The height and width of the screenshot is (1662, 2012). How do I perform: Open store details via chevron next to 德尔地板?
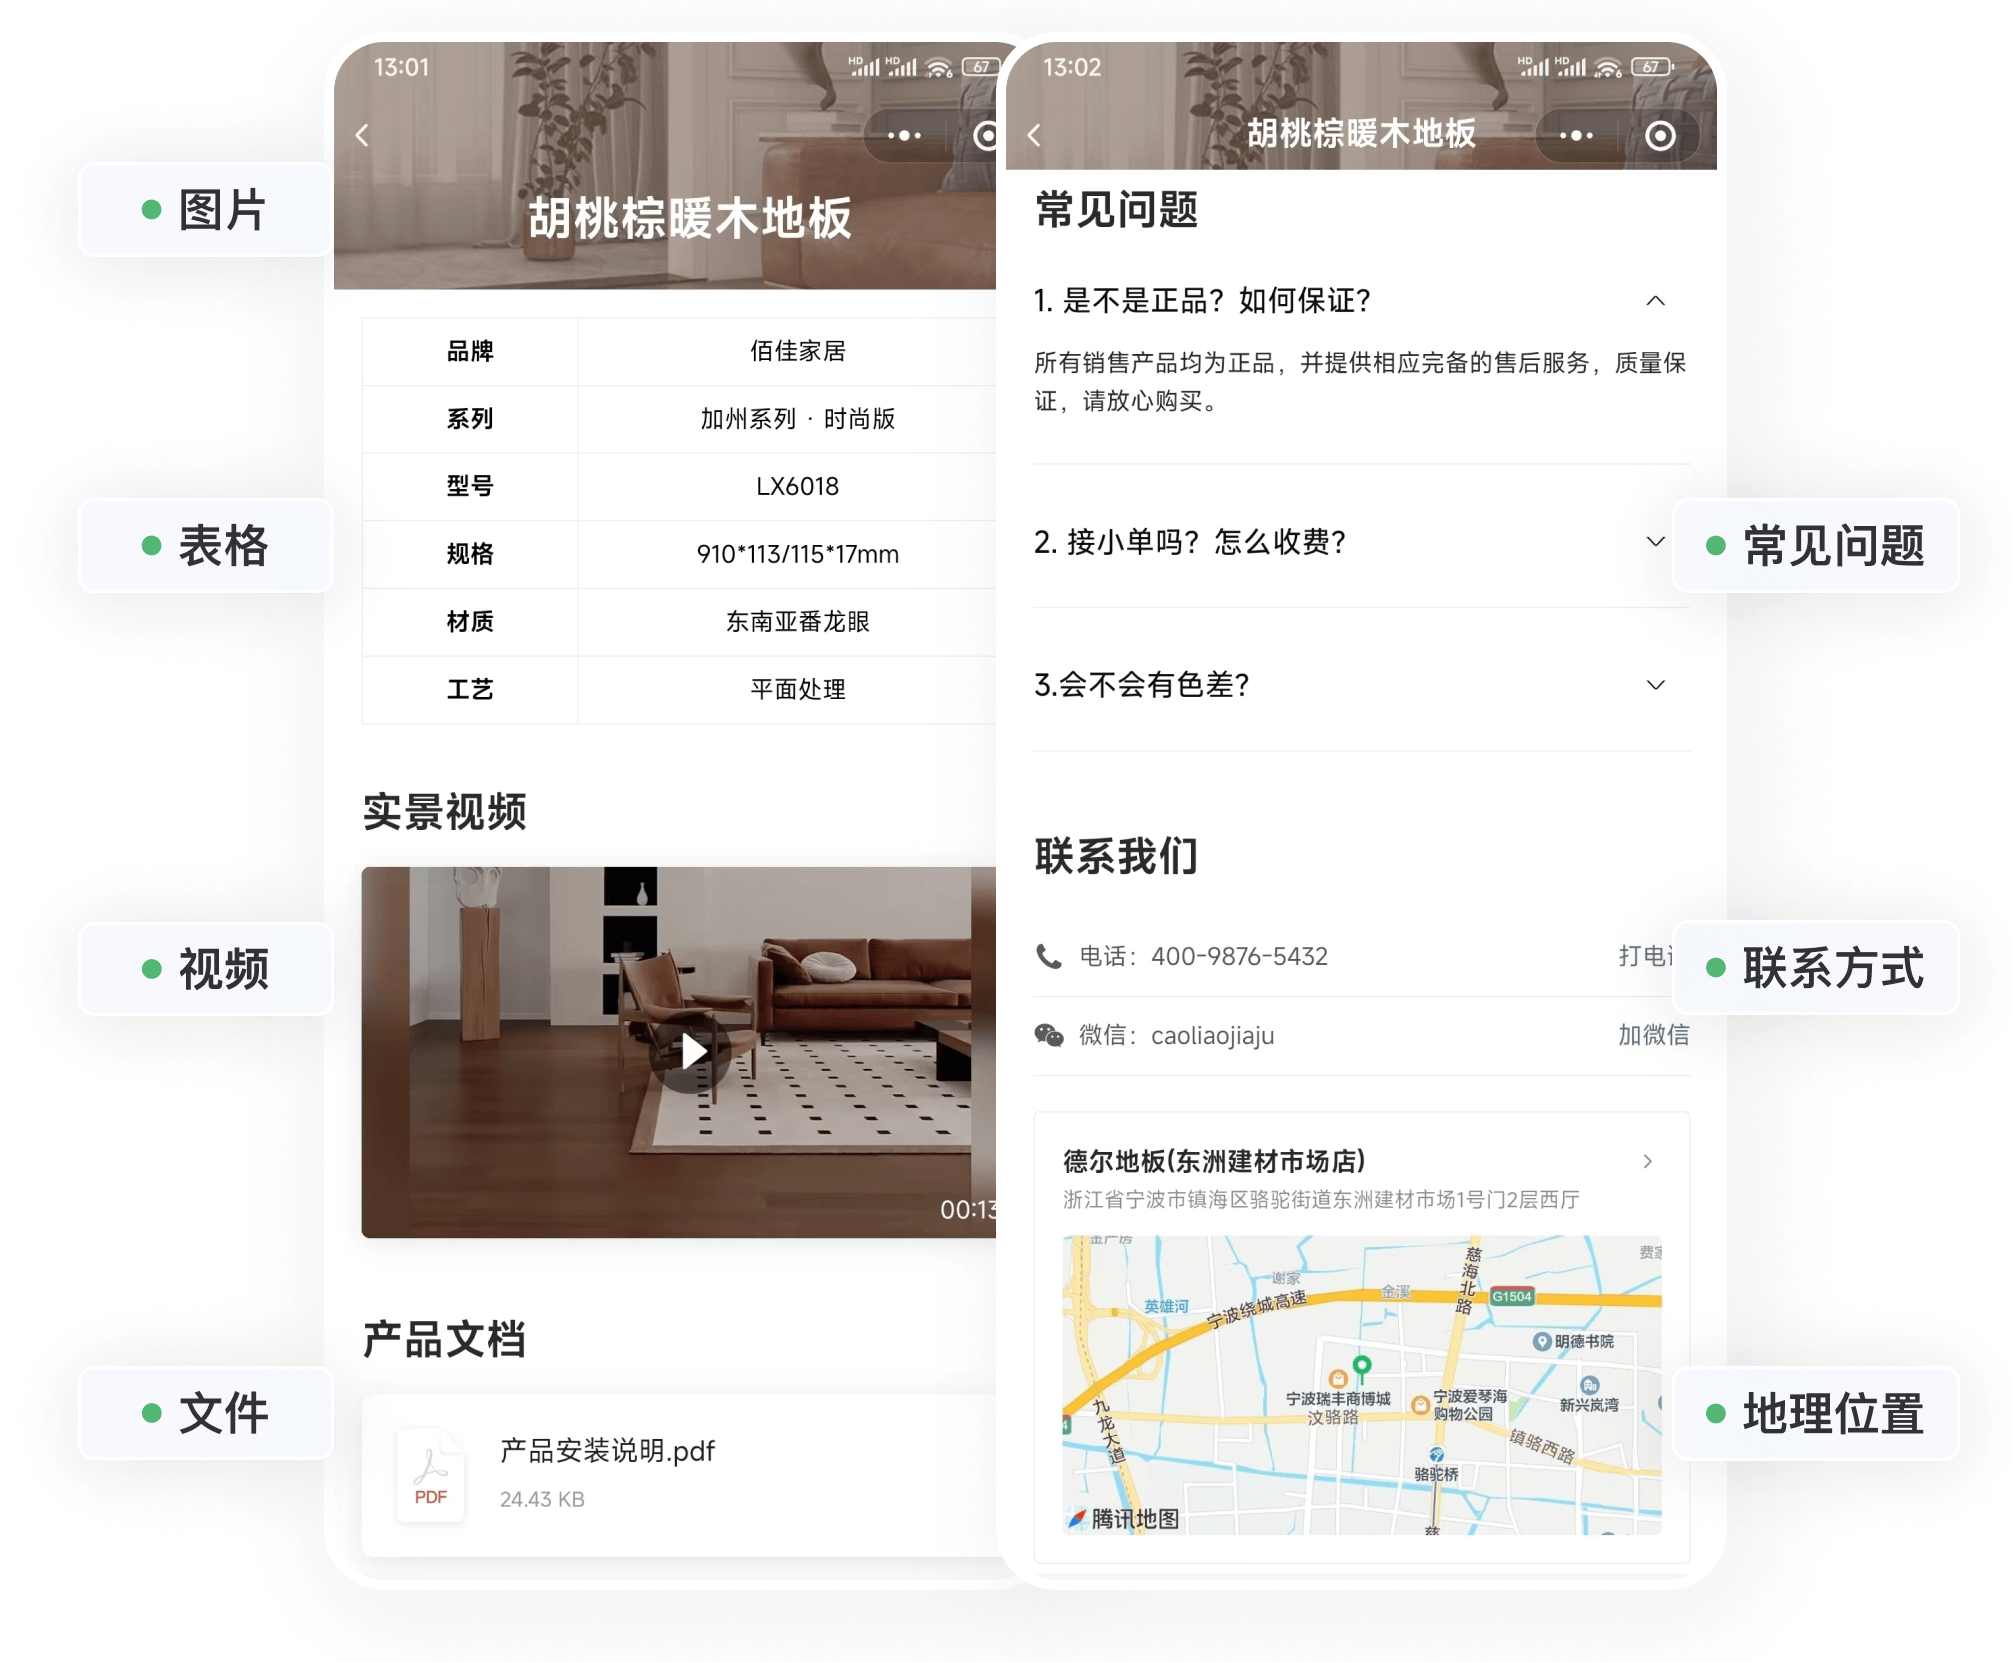[x=1647, y=1162]
